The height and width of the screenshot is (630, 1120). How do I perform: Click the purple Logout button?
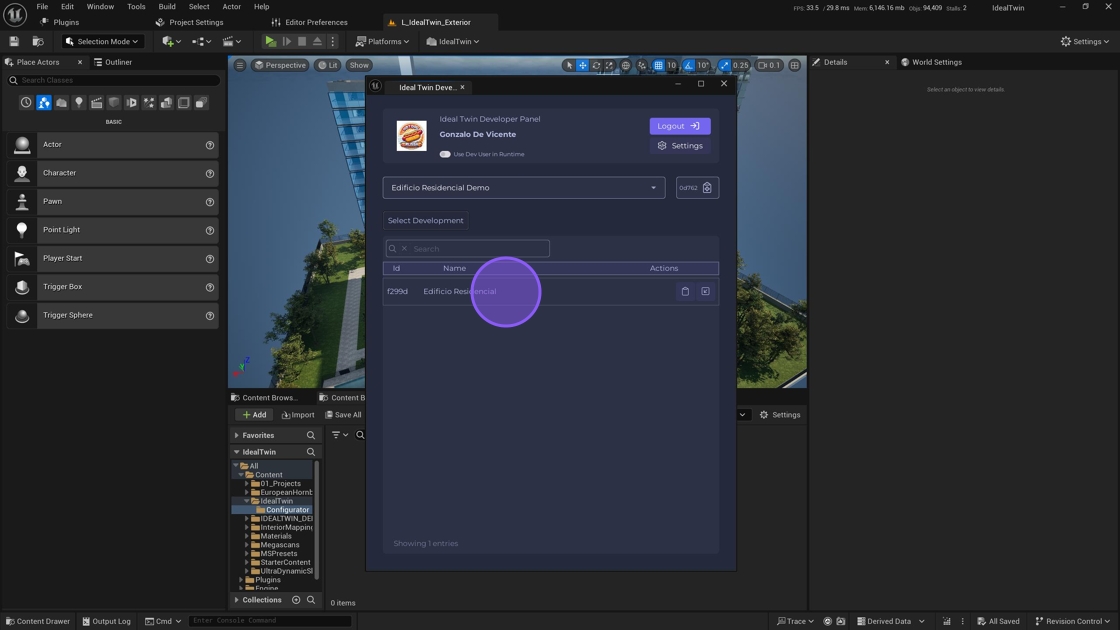(x=680, y=126)
